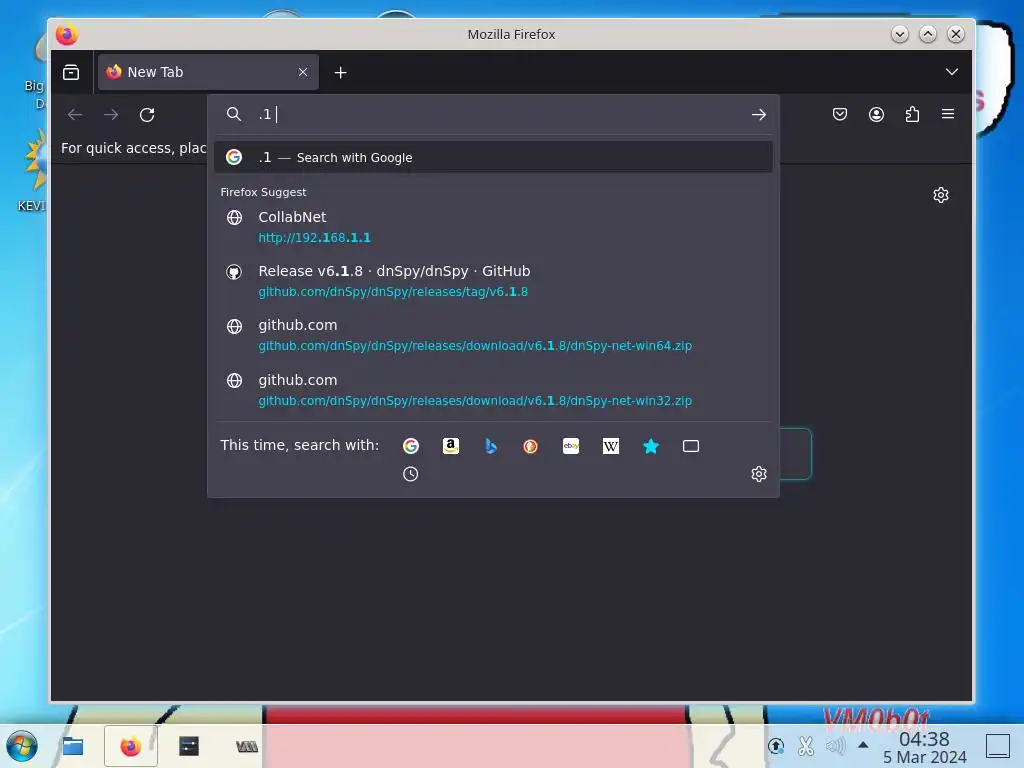
Task: Search this time with eBay
Action: click(x=571, y=446)
